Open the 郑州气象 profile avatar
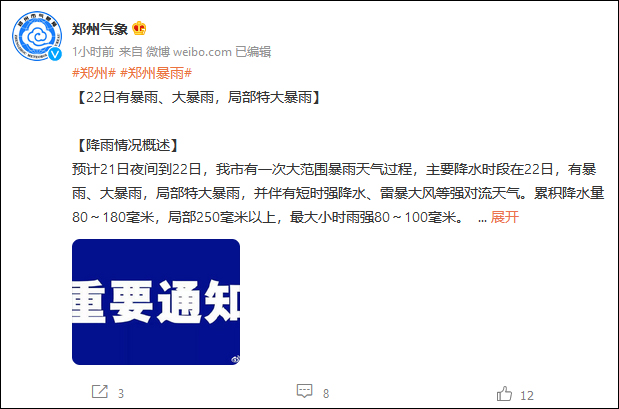The height and width of the screenshot is (409, 619). click(37, 36)
